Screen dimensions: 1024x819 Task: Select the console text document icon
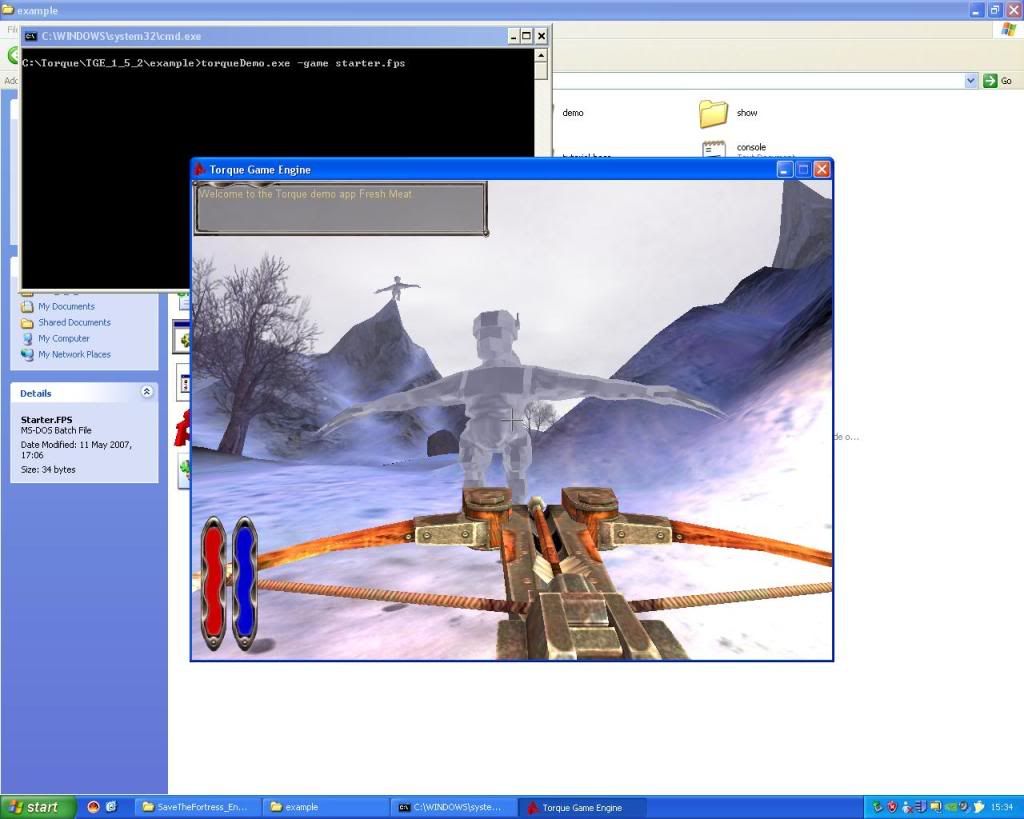pos(714,149)
